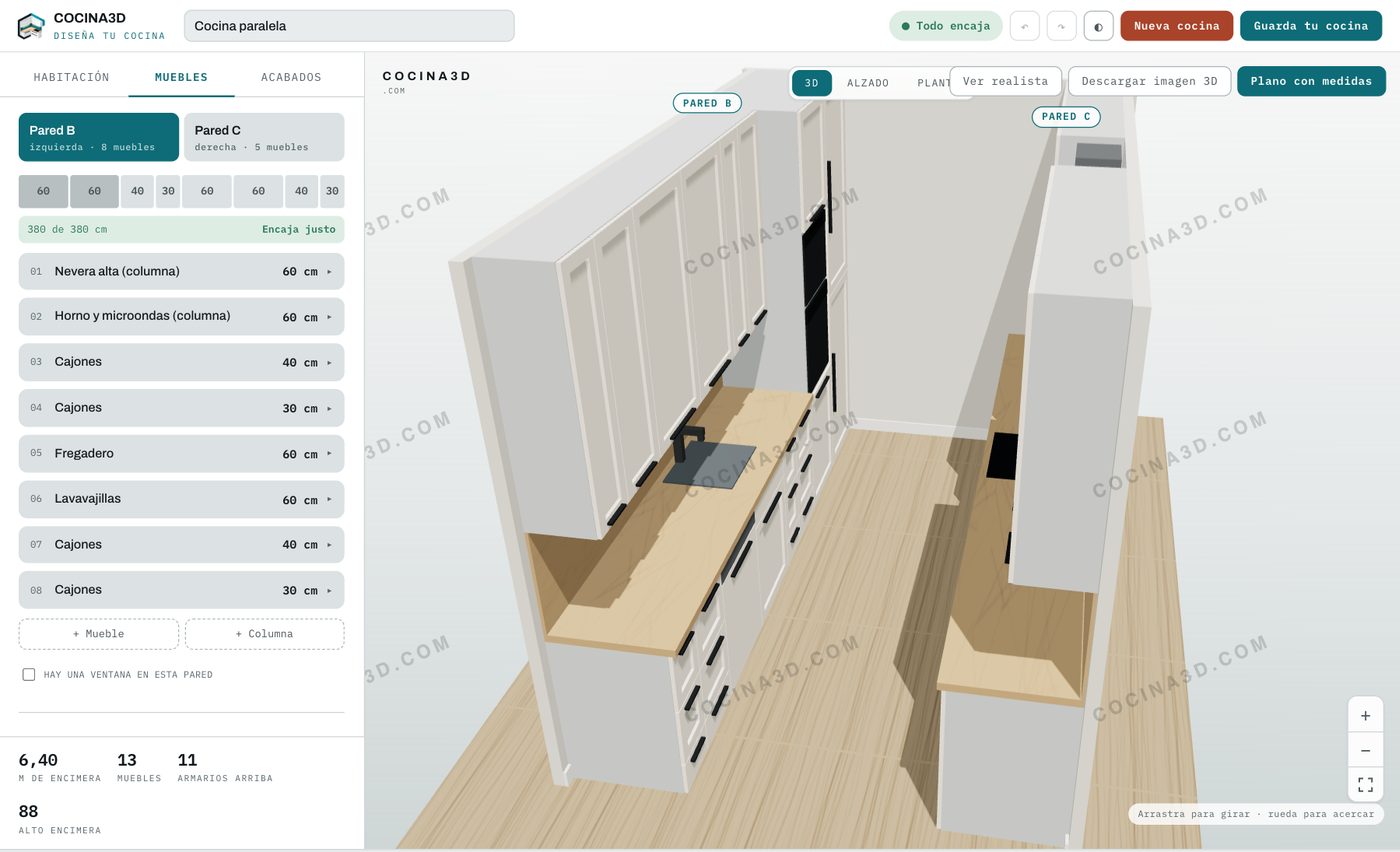
Task: Save with Guarda tu cocina
Action: tap(1311, 26)
